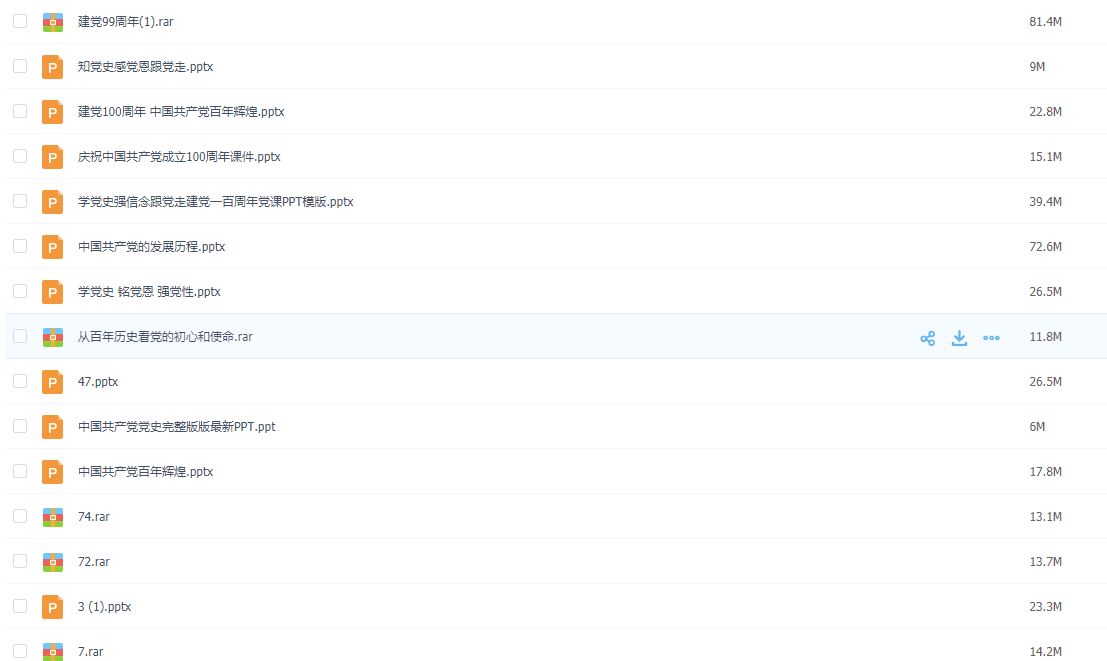This screenshot has height=661, width=1107.
Task: Click PPT icon for 知党史感党恩跟党走.pptx
Action: point(53,67)
